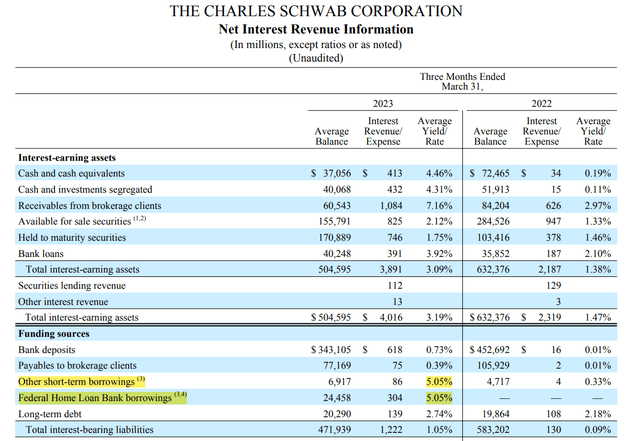Select the 2022 column group header

pyautogui.click(x=541, y=104)
